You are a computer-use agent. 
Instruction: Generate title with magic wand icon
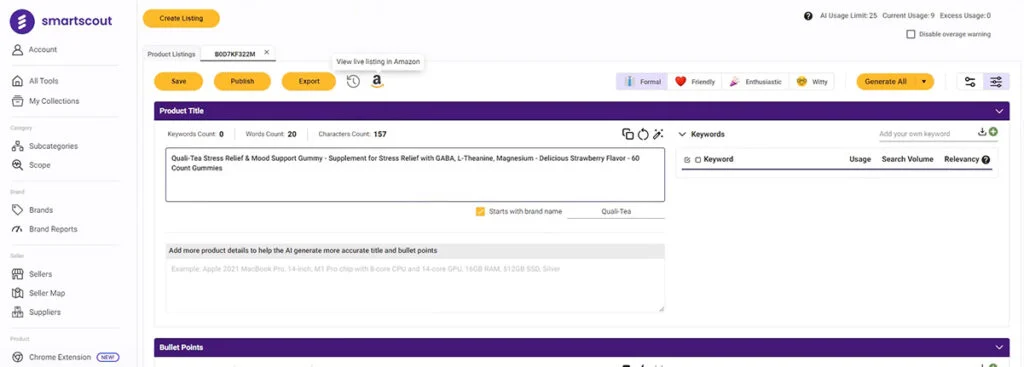658,134
